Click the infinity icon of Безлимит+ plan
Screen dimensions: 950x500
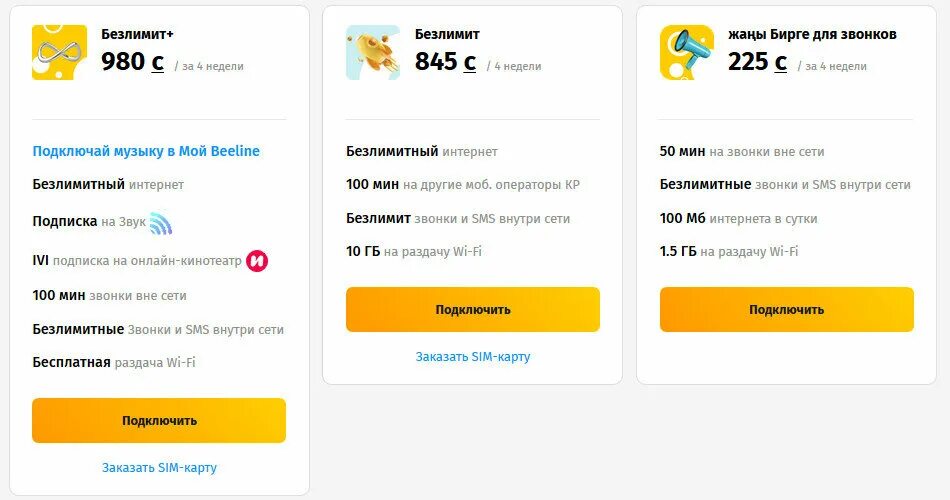point(59,52)
